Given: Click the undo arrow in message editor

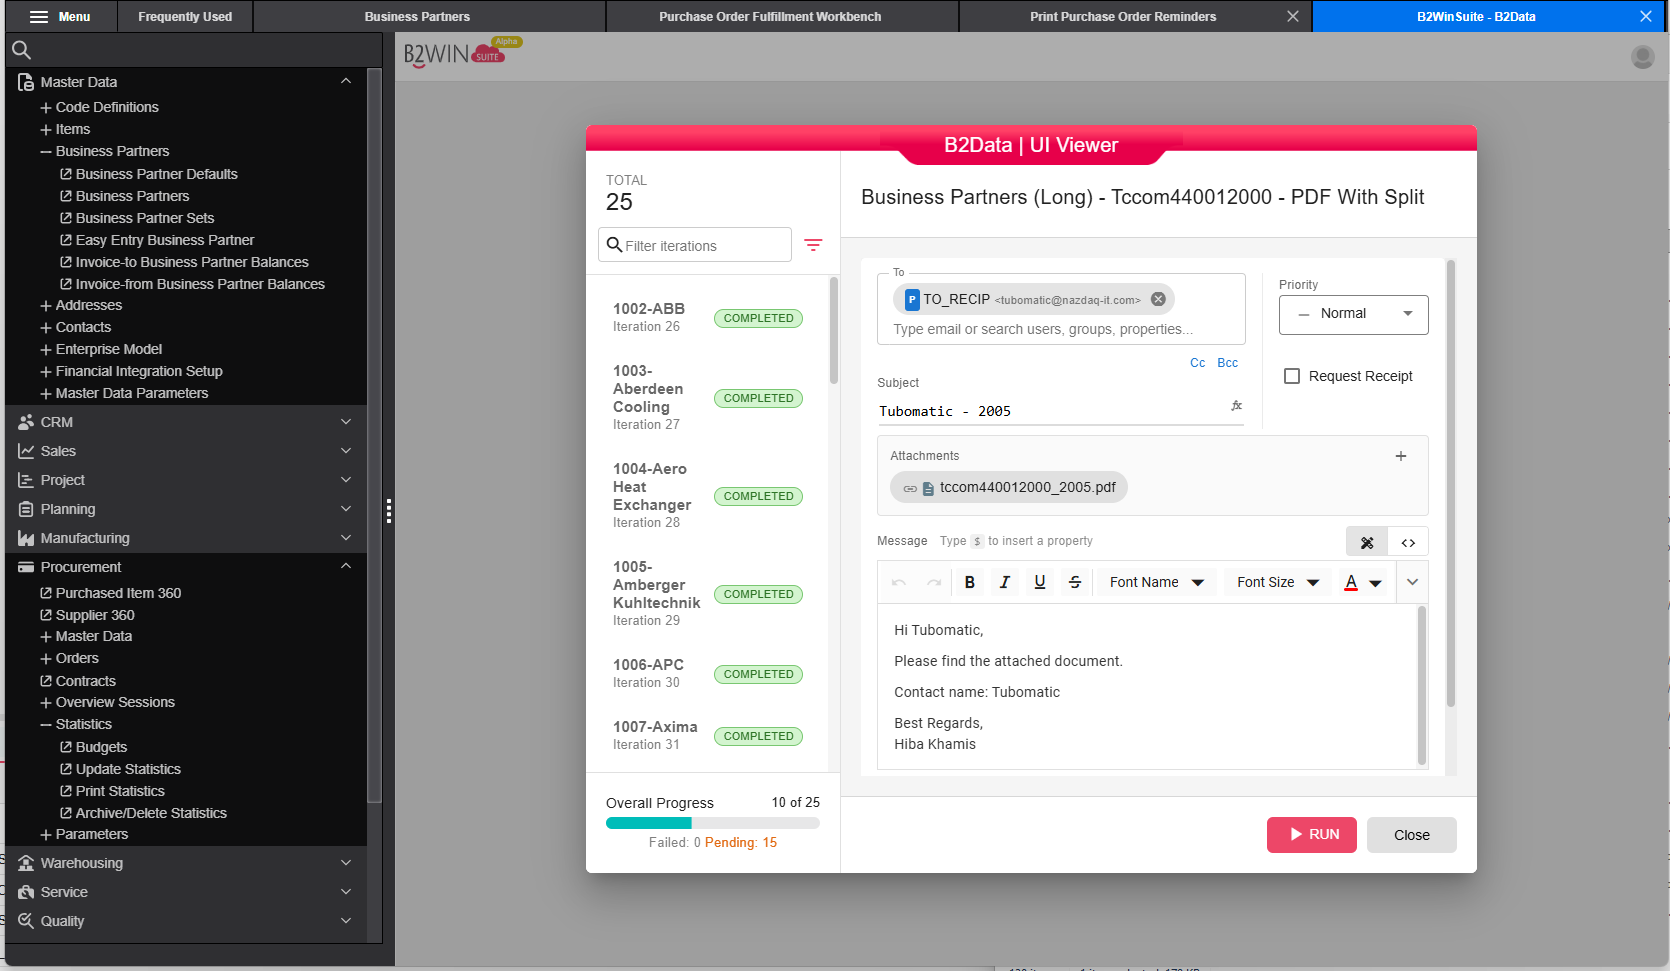Looking at the screenshot, I should click(x=899, y=582).
